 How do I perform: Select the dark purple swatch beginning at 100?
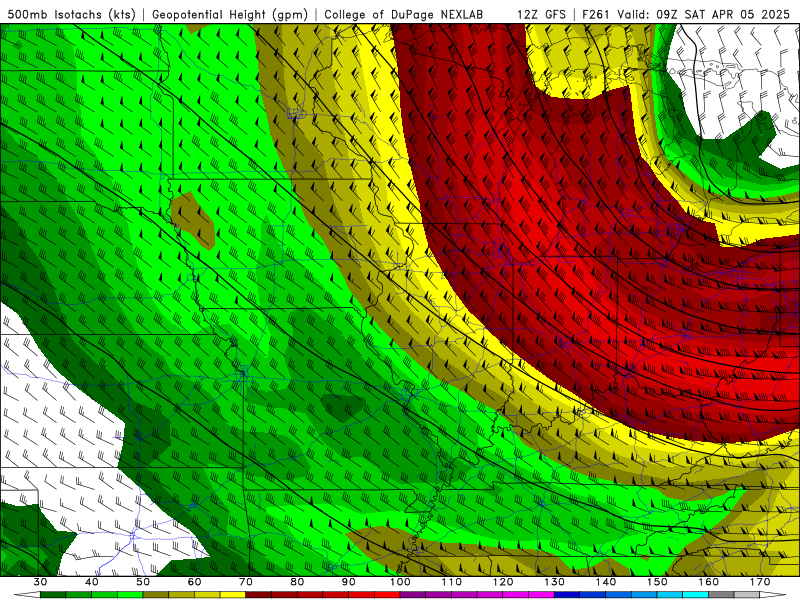coord(413,594)
